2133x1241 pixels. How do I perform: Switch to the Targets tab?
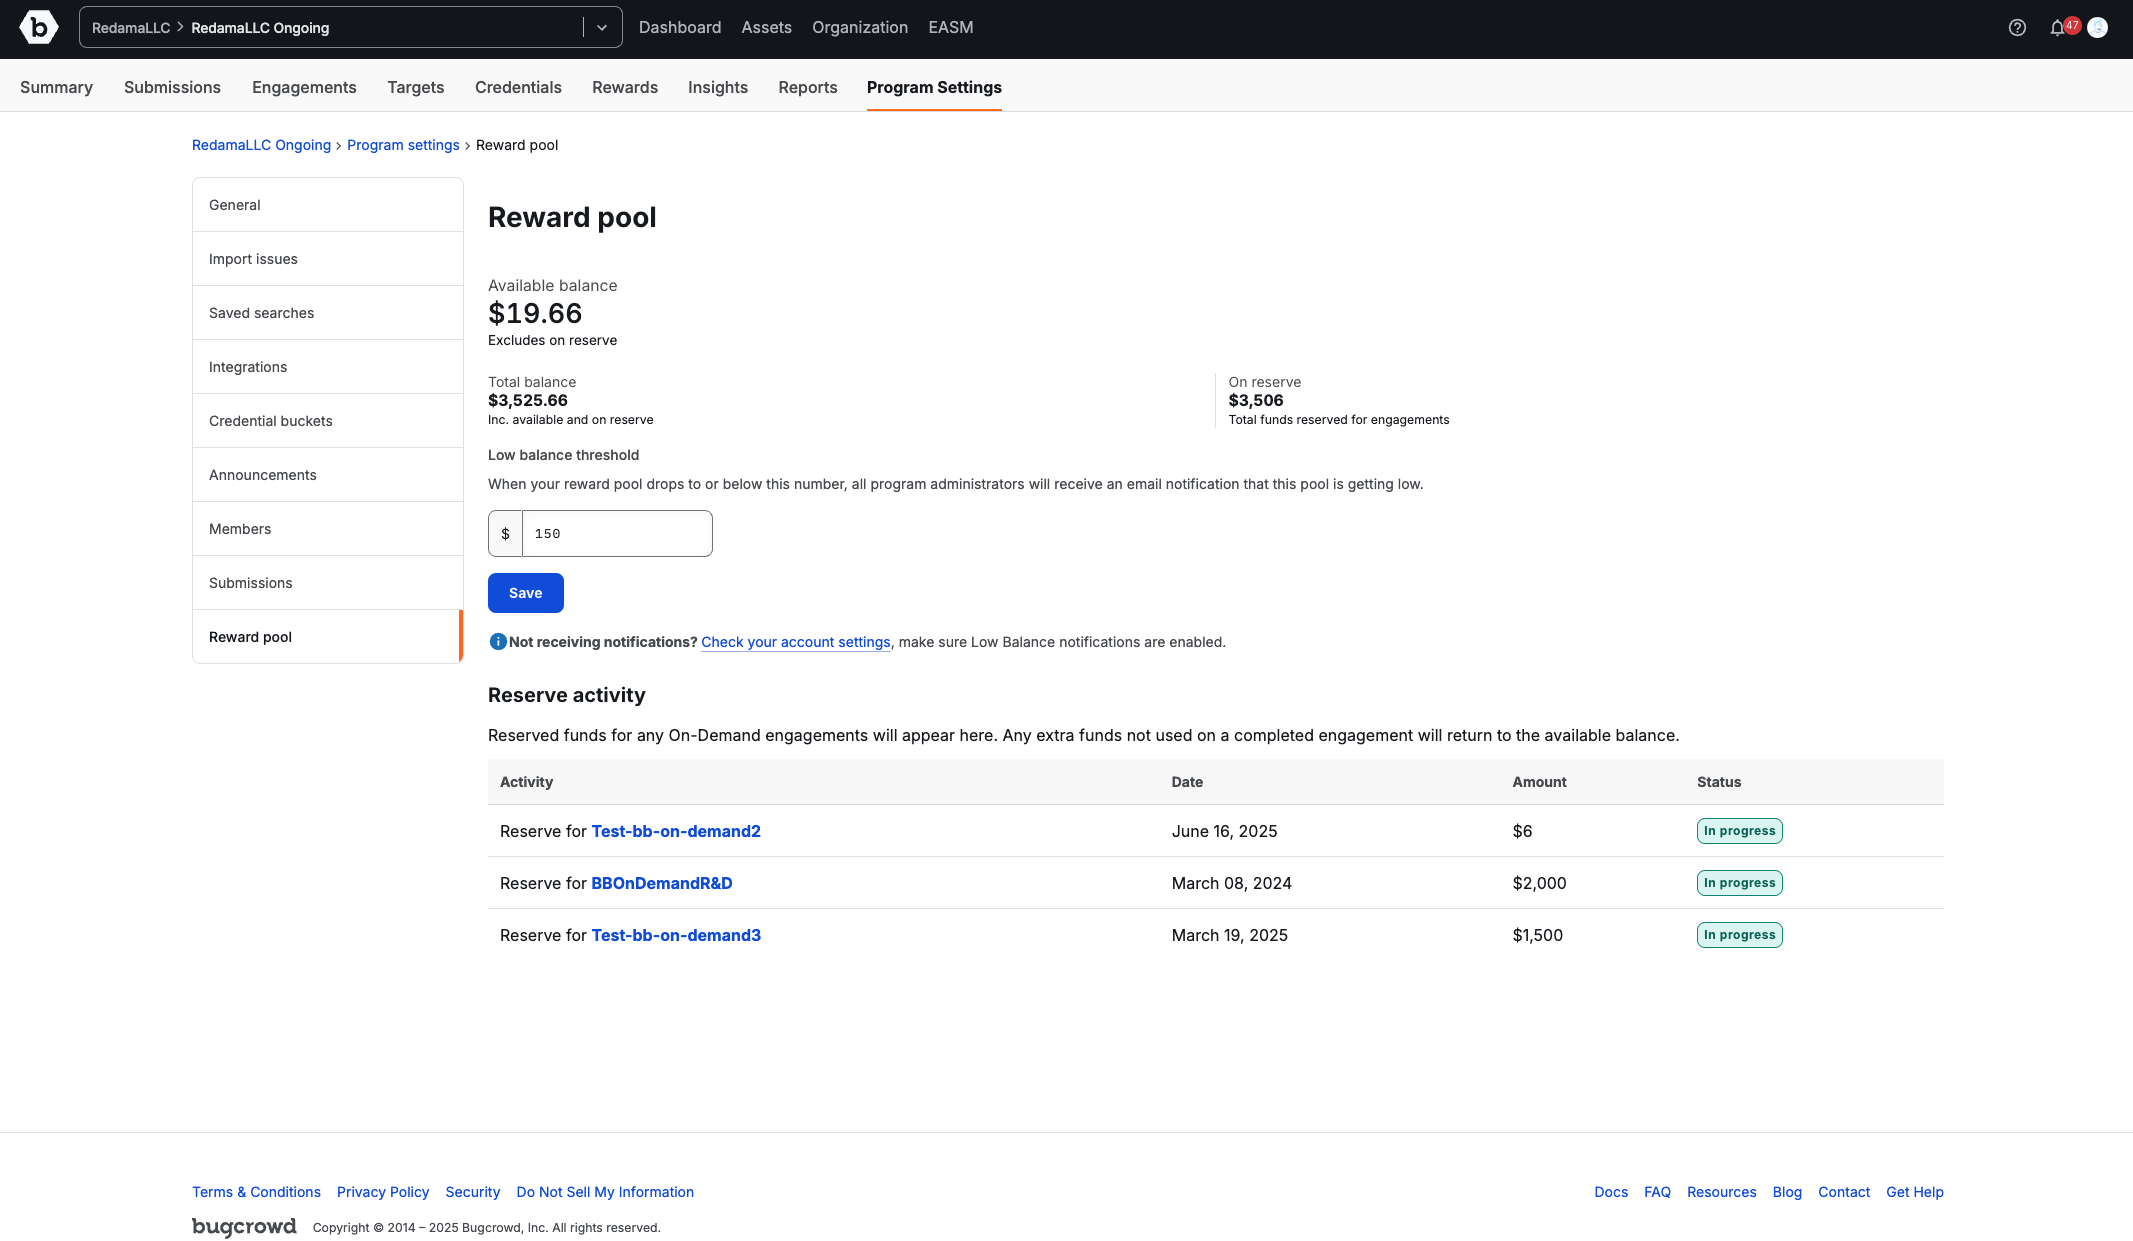[415, 87]
